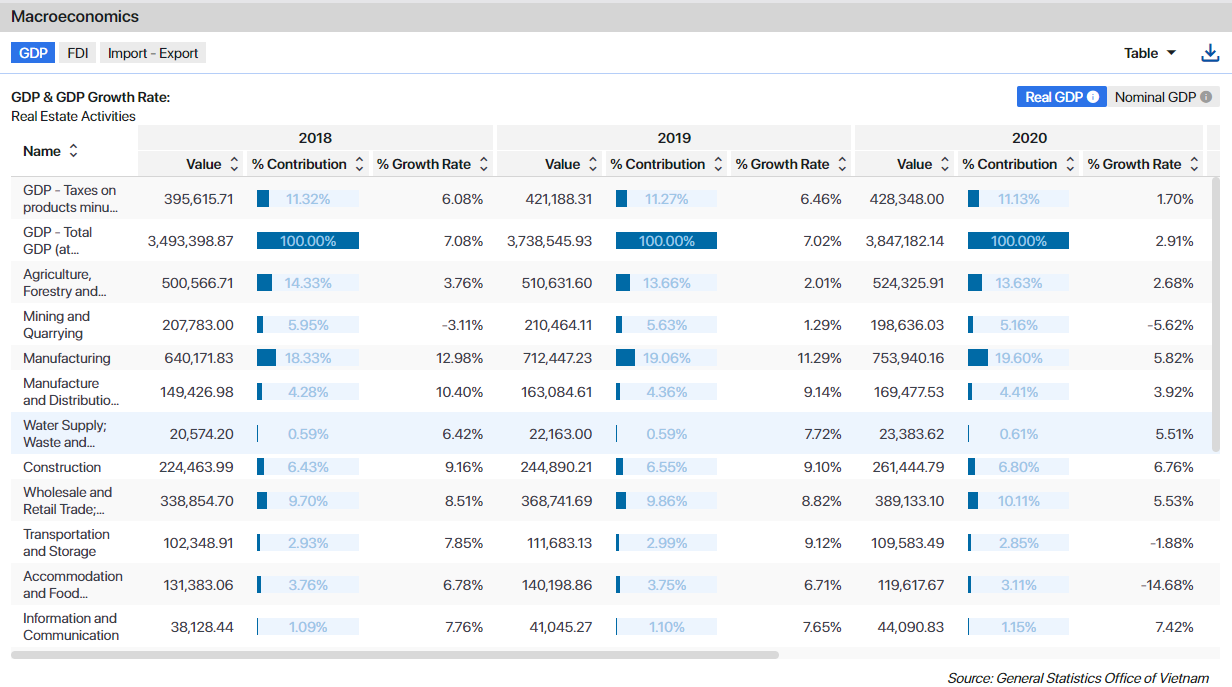This screenshot has height=687, width=1232.
Task: Click the Manufacturing row name
Action: point(67,358)
